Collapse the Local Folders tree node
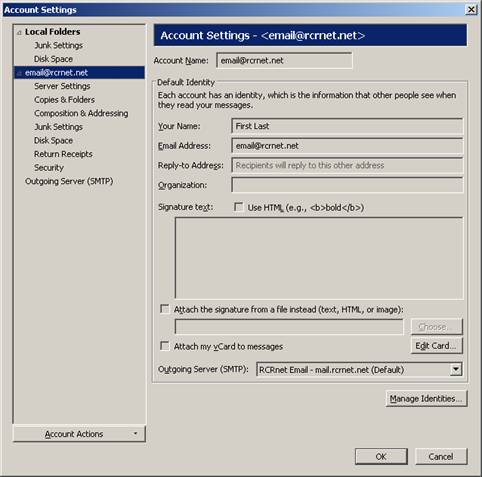This screenshot has width=482, height=477. [19, 33]
